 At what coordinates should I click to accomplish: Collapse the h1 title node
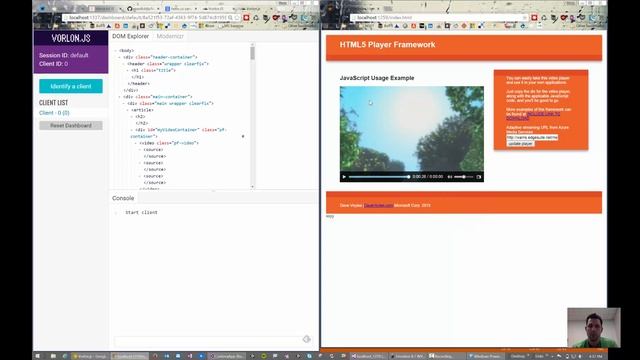point(128,70)
